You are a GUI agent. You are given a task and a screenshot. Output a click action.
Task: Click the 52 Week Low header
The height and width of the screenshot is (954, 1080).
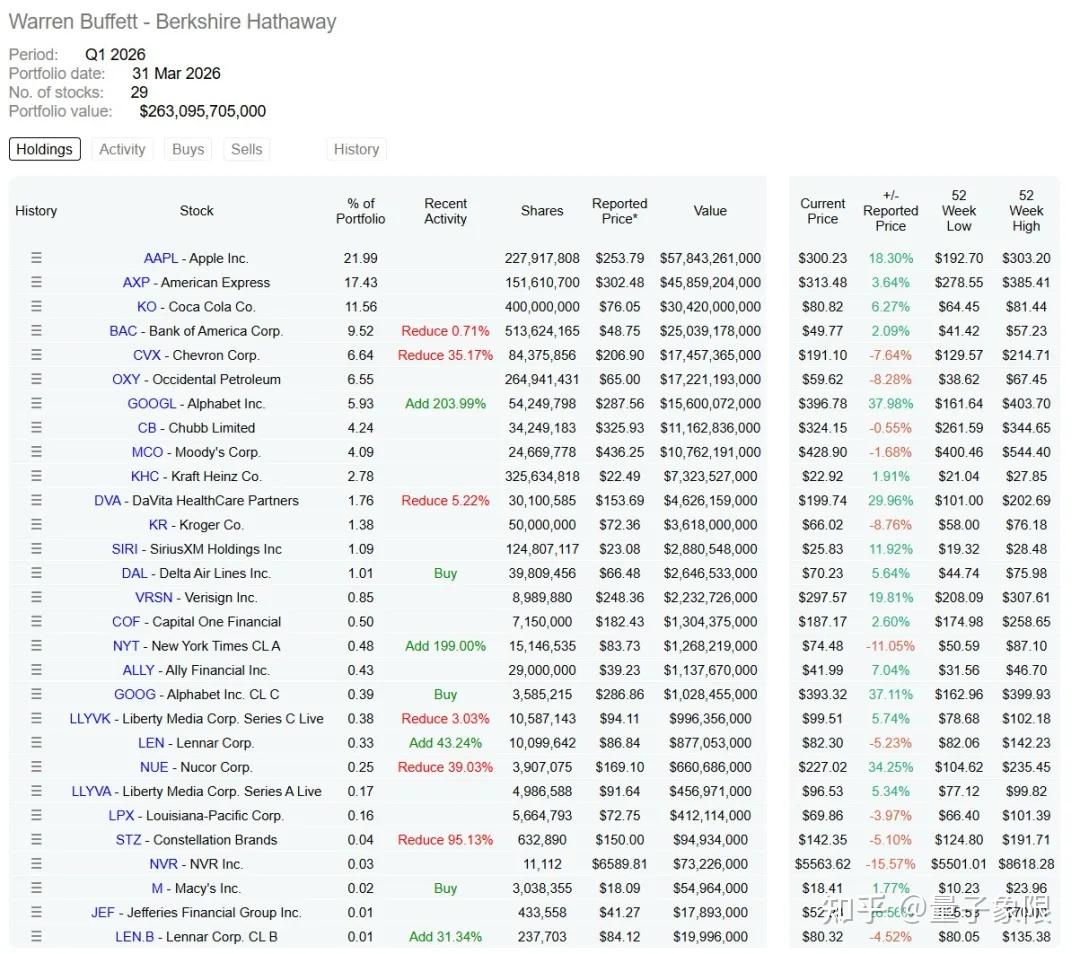(959, 211)
